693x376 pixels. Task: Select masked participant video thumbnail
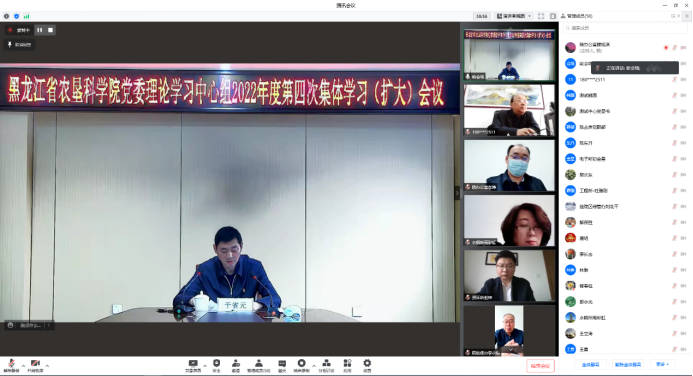tap(509, 165)
